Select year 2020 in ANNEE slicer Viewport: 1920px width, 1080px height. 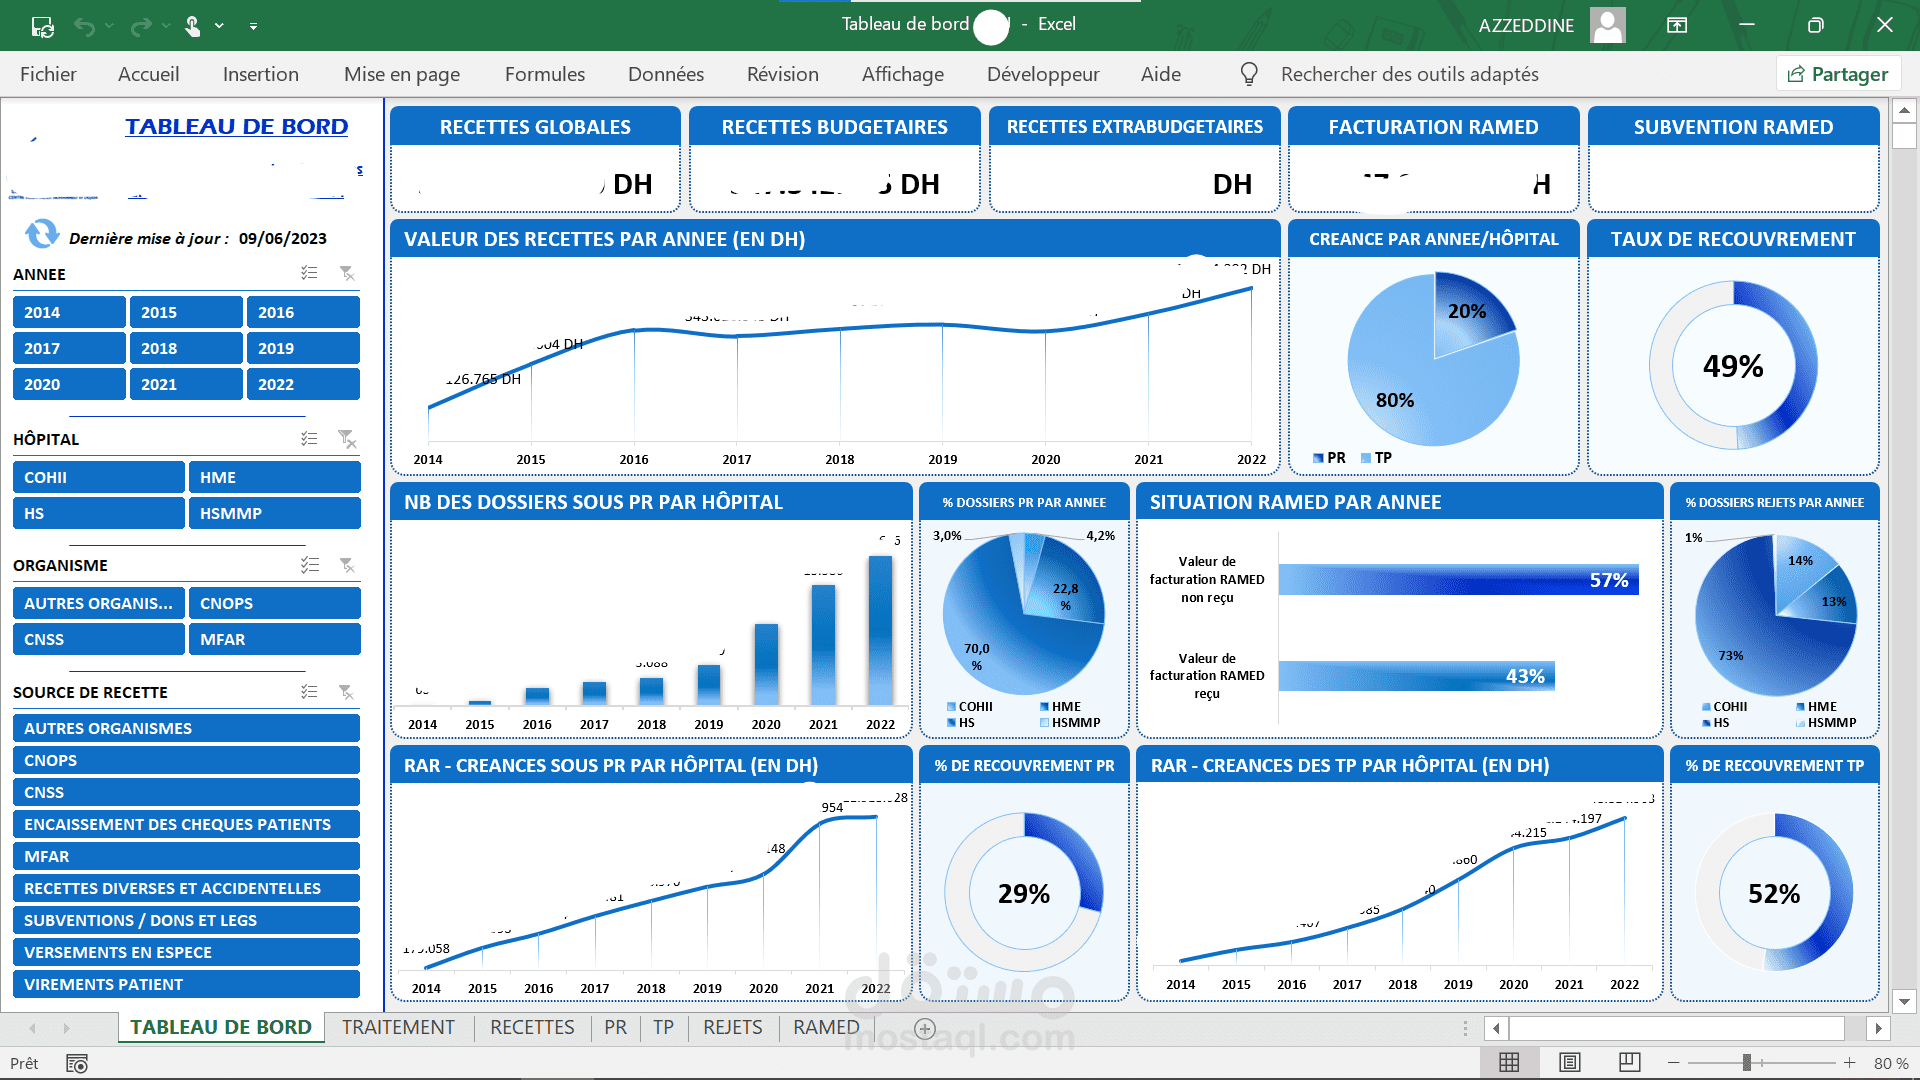coord(69,384)
